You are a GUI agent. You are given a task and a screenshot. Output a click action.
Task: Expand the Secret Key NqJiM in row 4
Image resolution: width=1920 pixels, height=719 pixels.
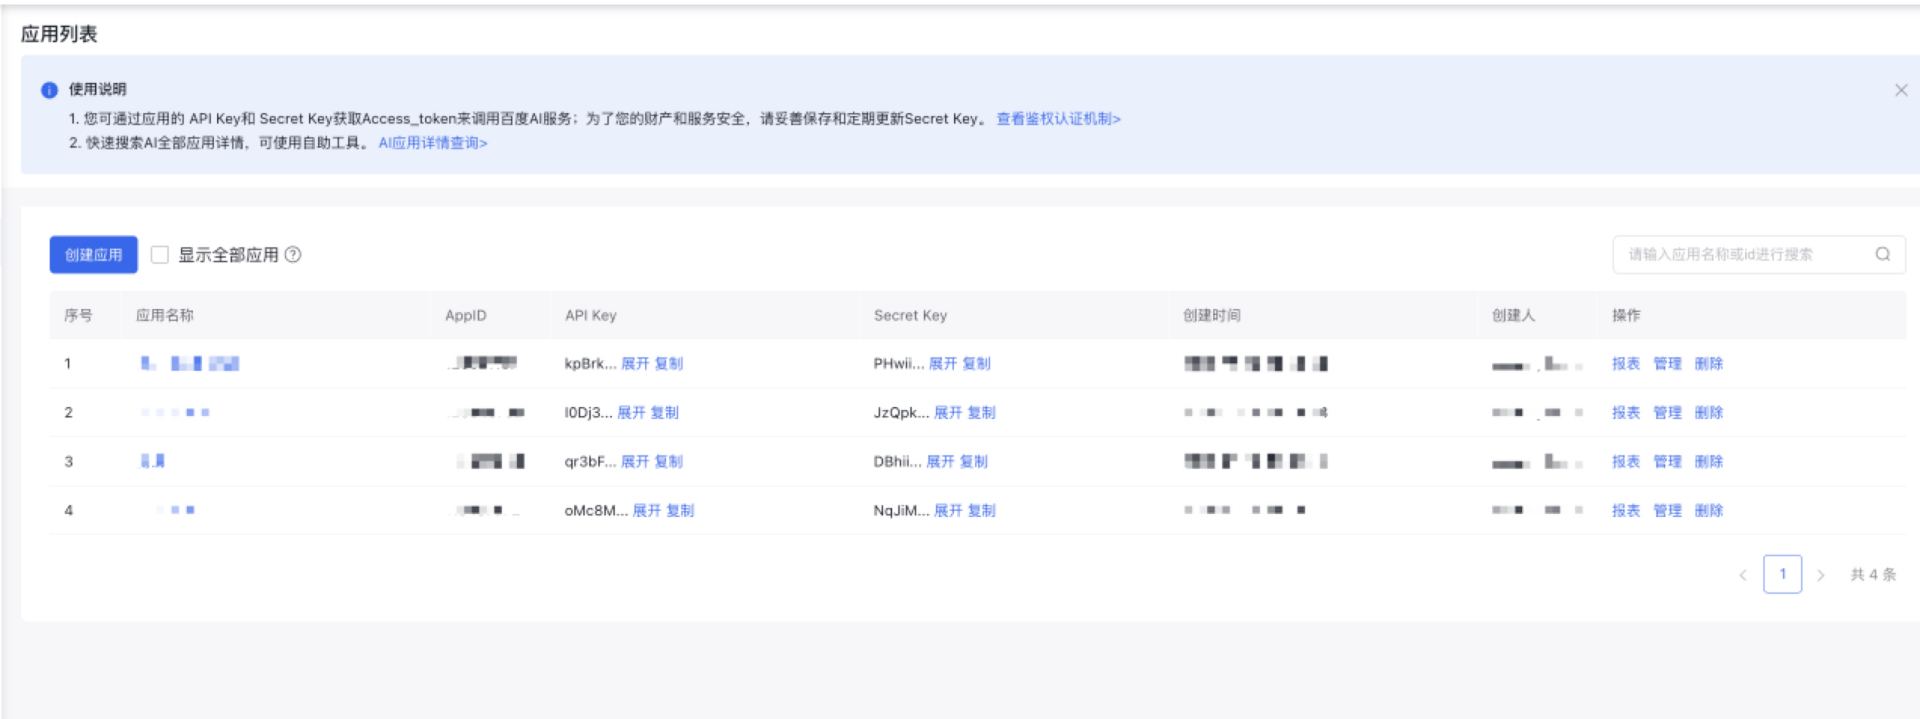947,511
